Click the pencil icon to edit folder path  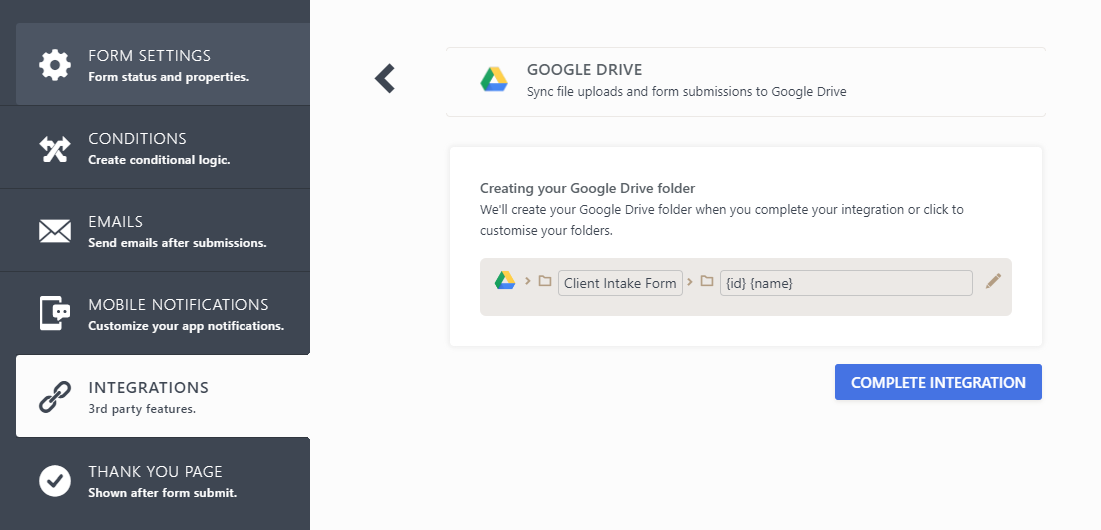993,282
